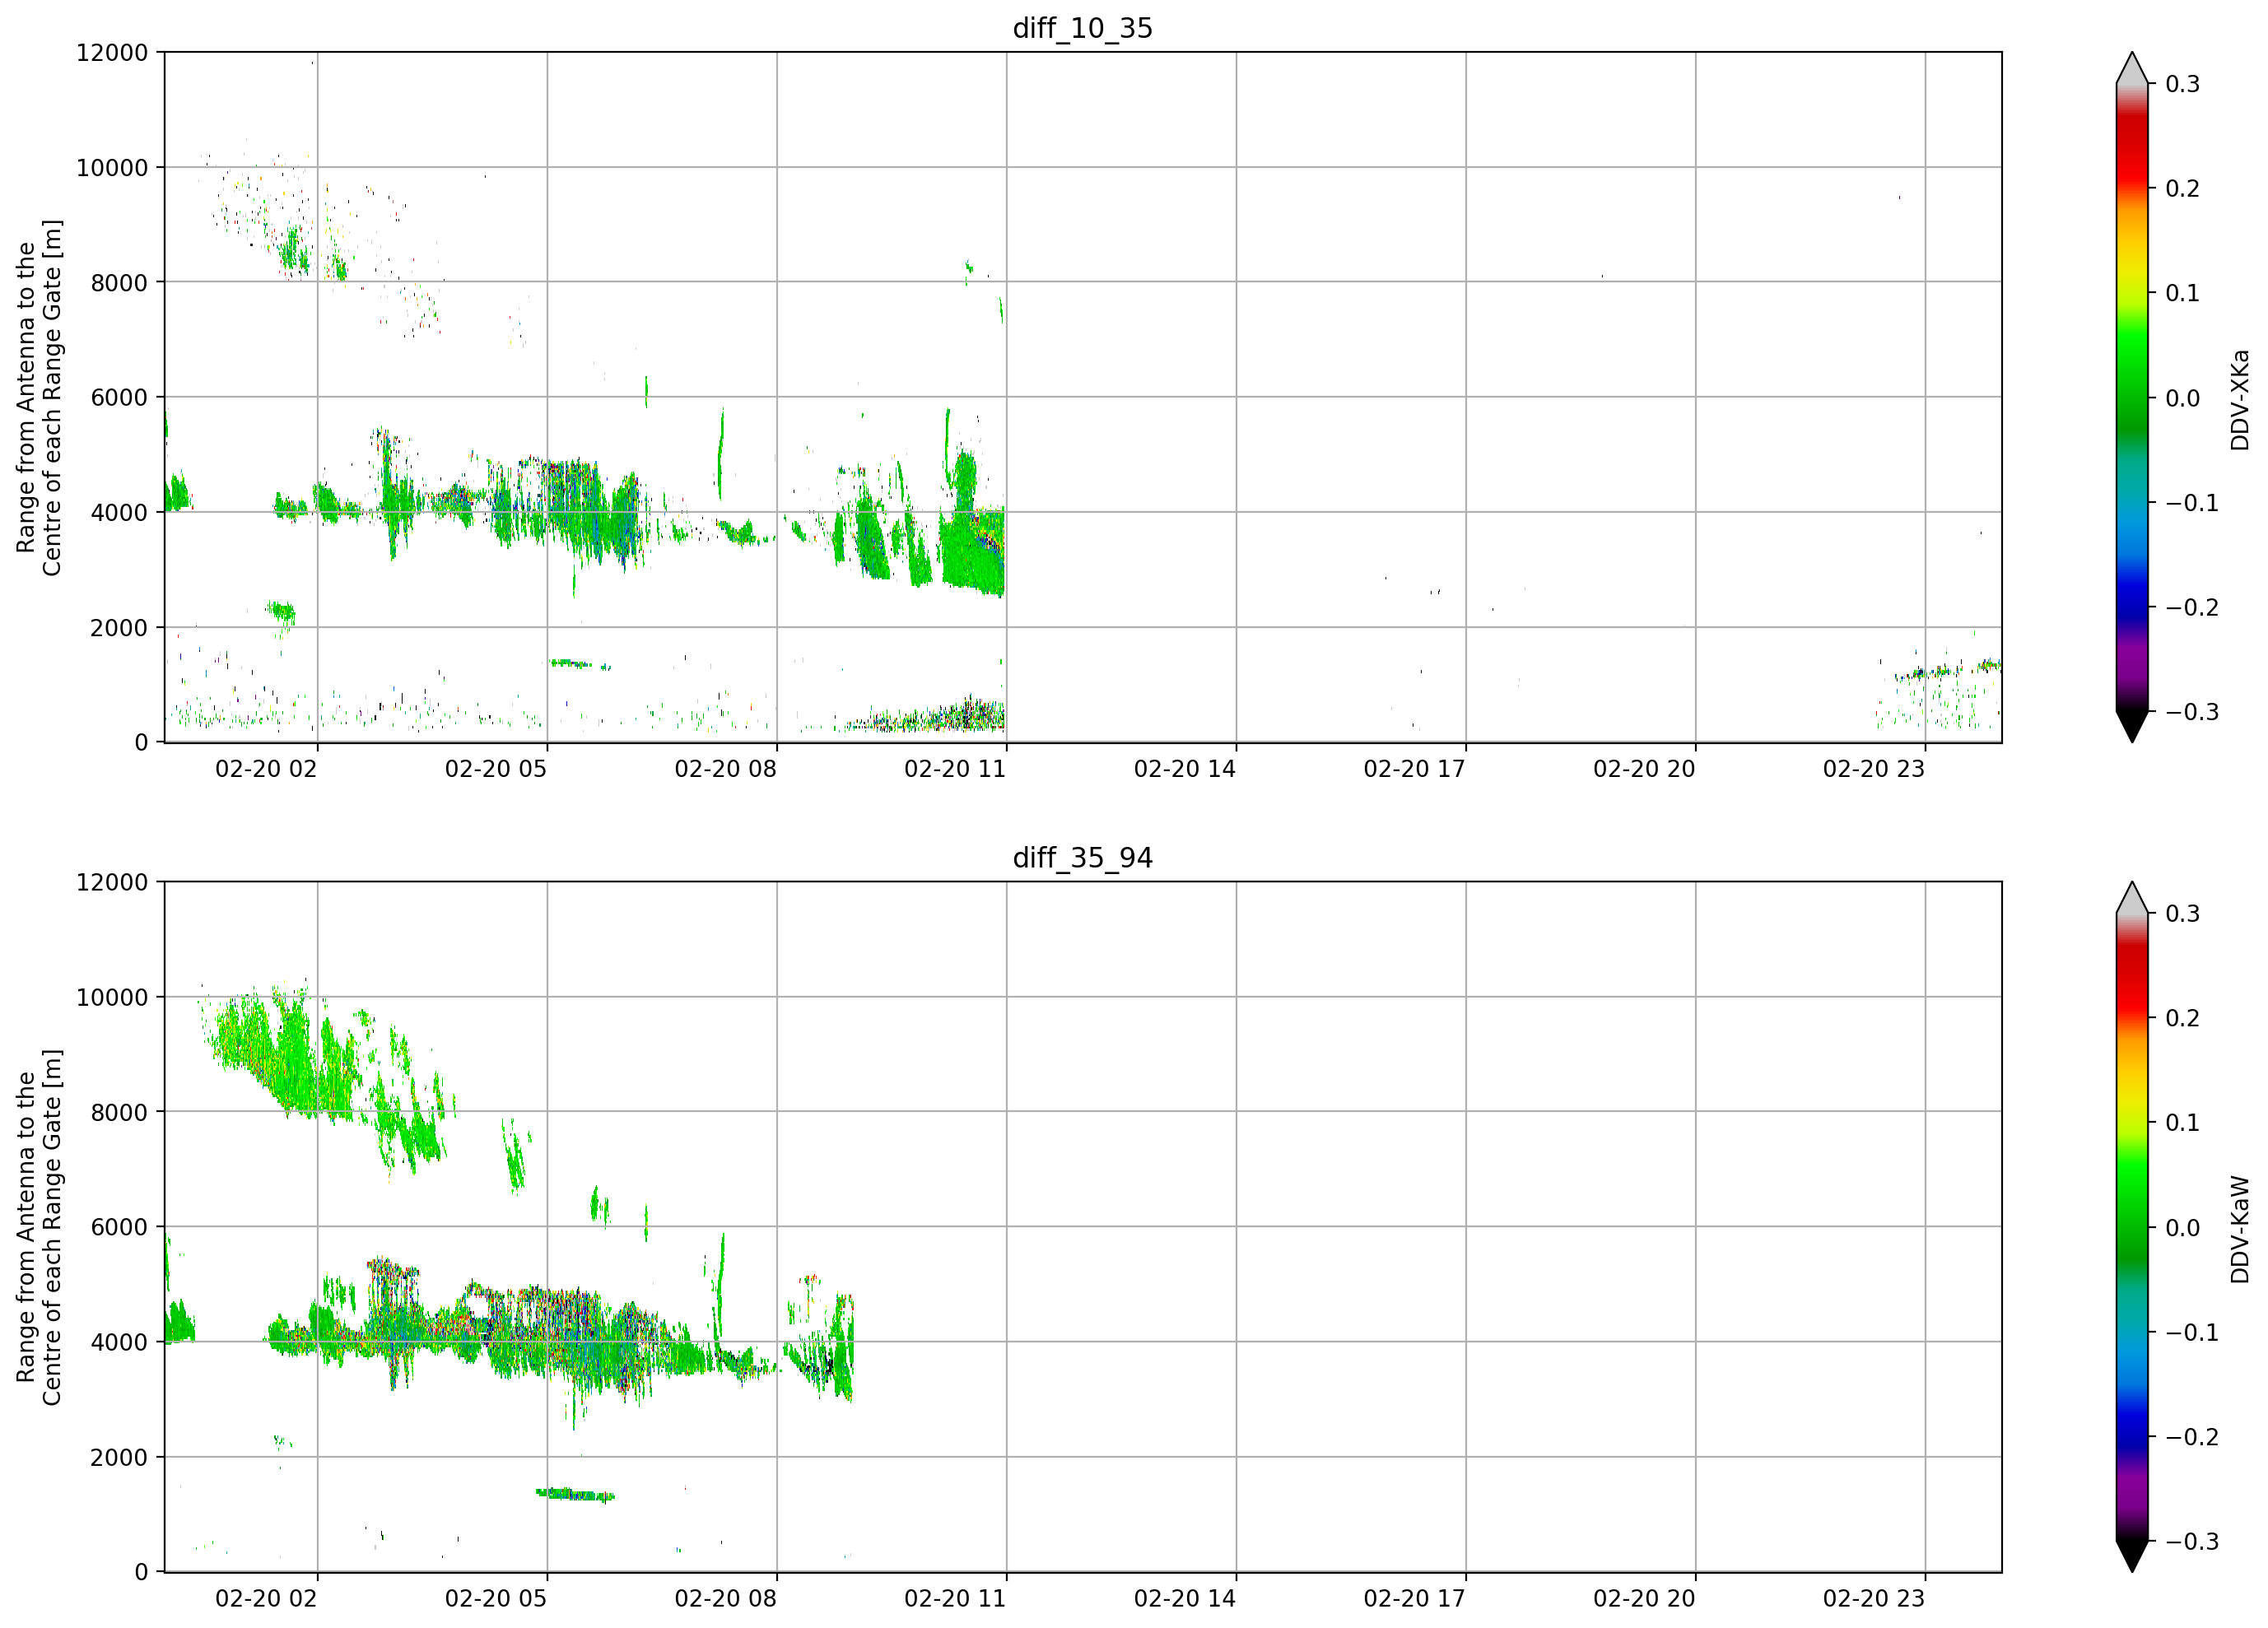Viewport: 2268px width, 1628px height.
Task: Click the '02-20 11' x-tick under diff_35_94
Action: 955,1599
